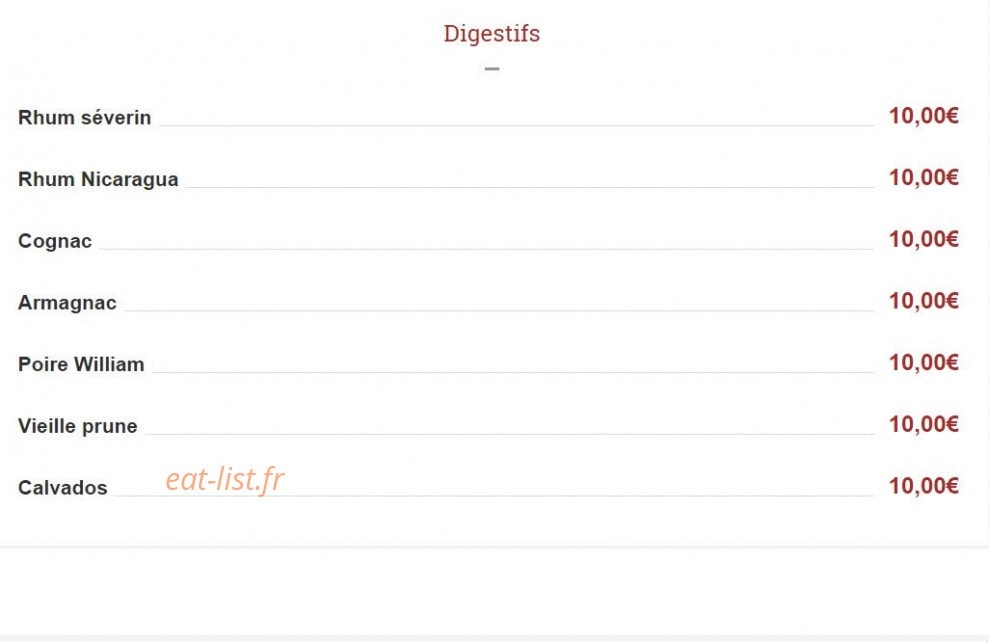Open the eat-list.fr watermark link
Screen dimensions: 989x643
coord(225,480)
